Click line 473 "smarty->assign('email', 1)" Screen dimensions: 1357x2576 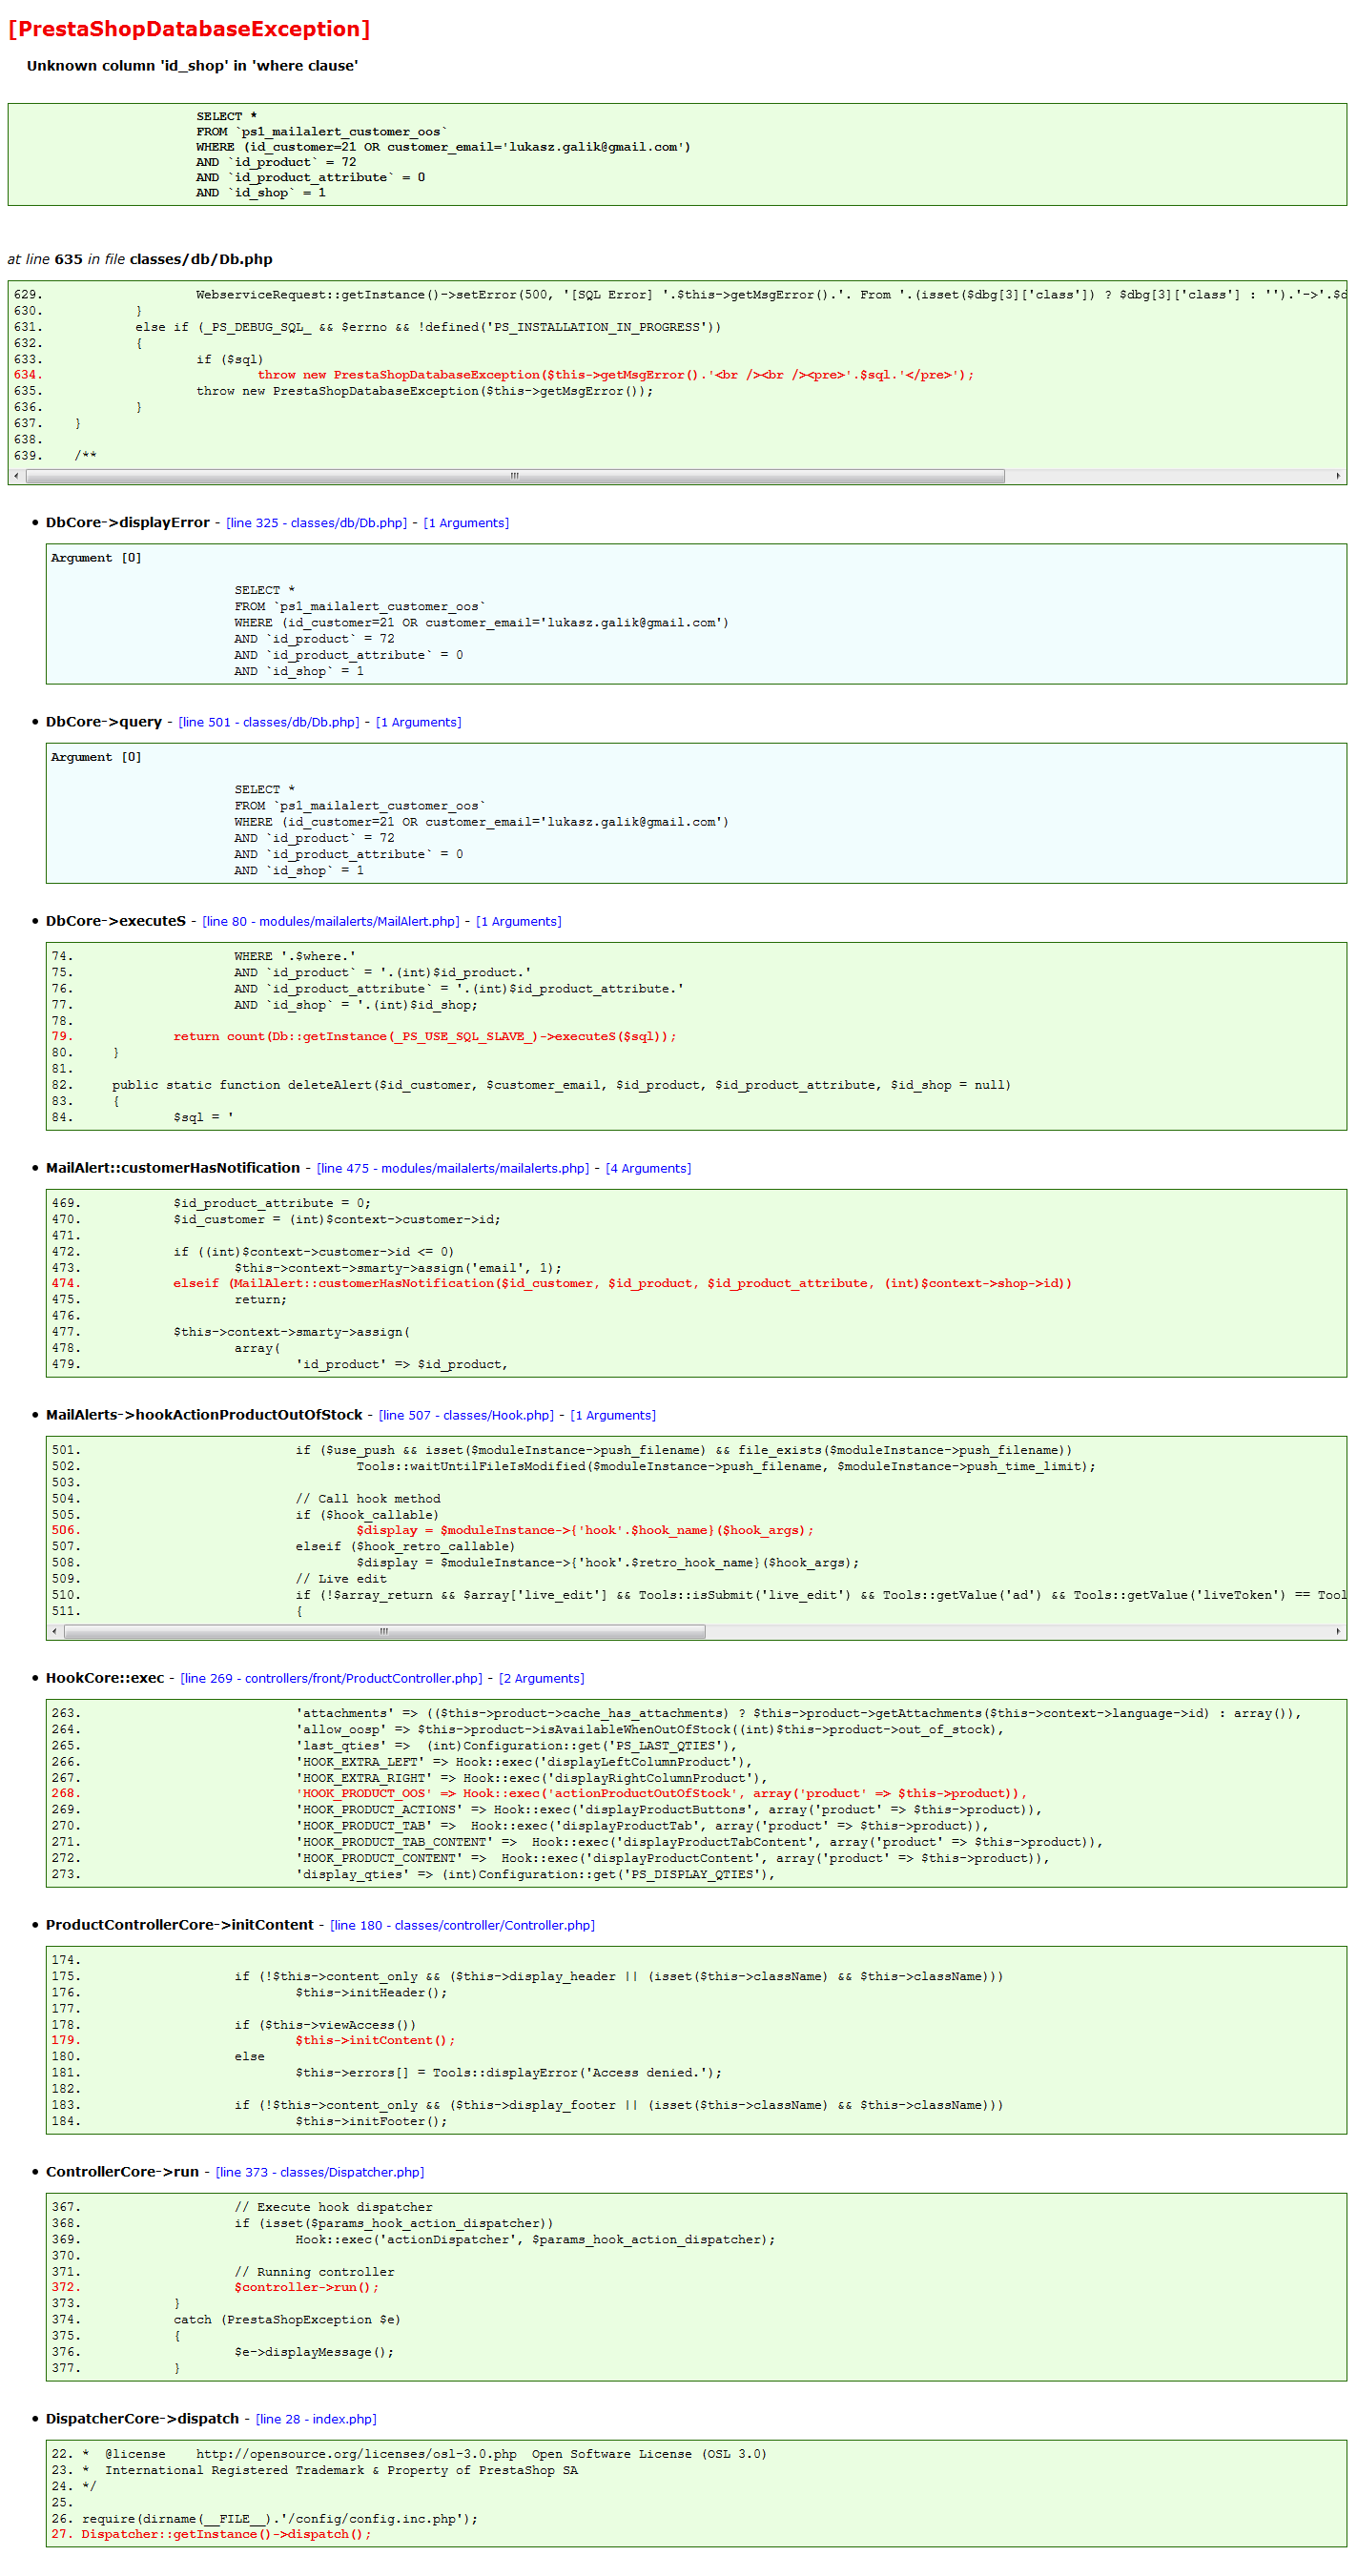point(398,1268)
